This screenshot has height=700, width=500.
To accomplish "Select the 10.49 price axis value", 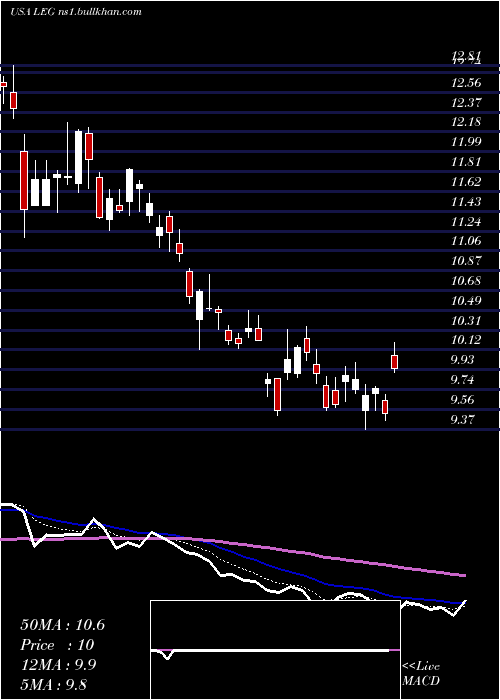I will (466, 300).
